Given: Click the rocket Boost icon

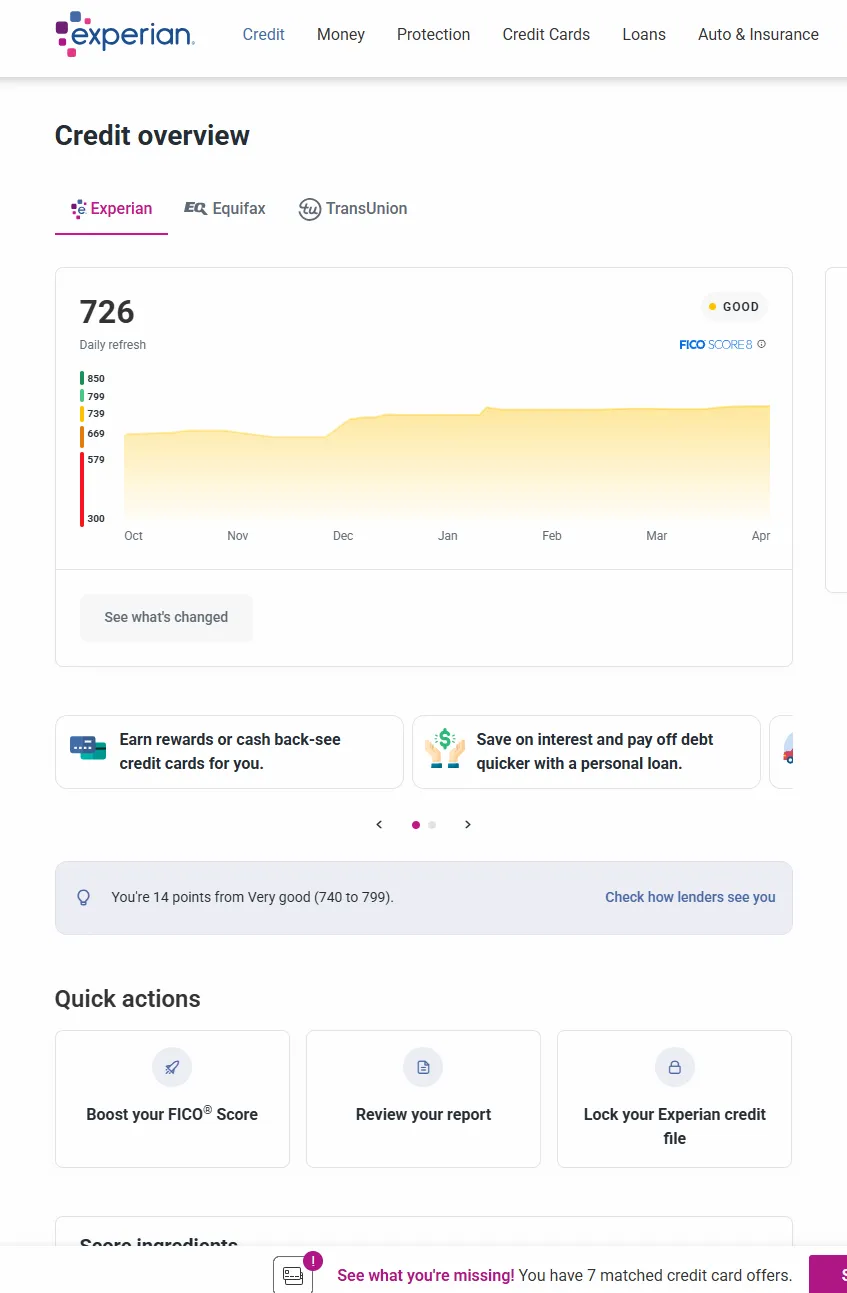Looking at the screenshot, I should [172, 1067].
